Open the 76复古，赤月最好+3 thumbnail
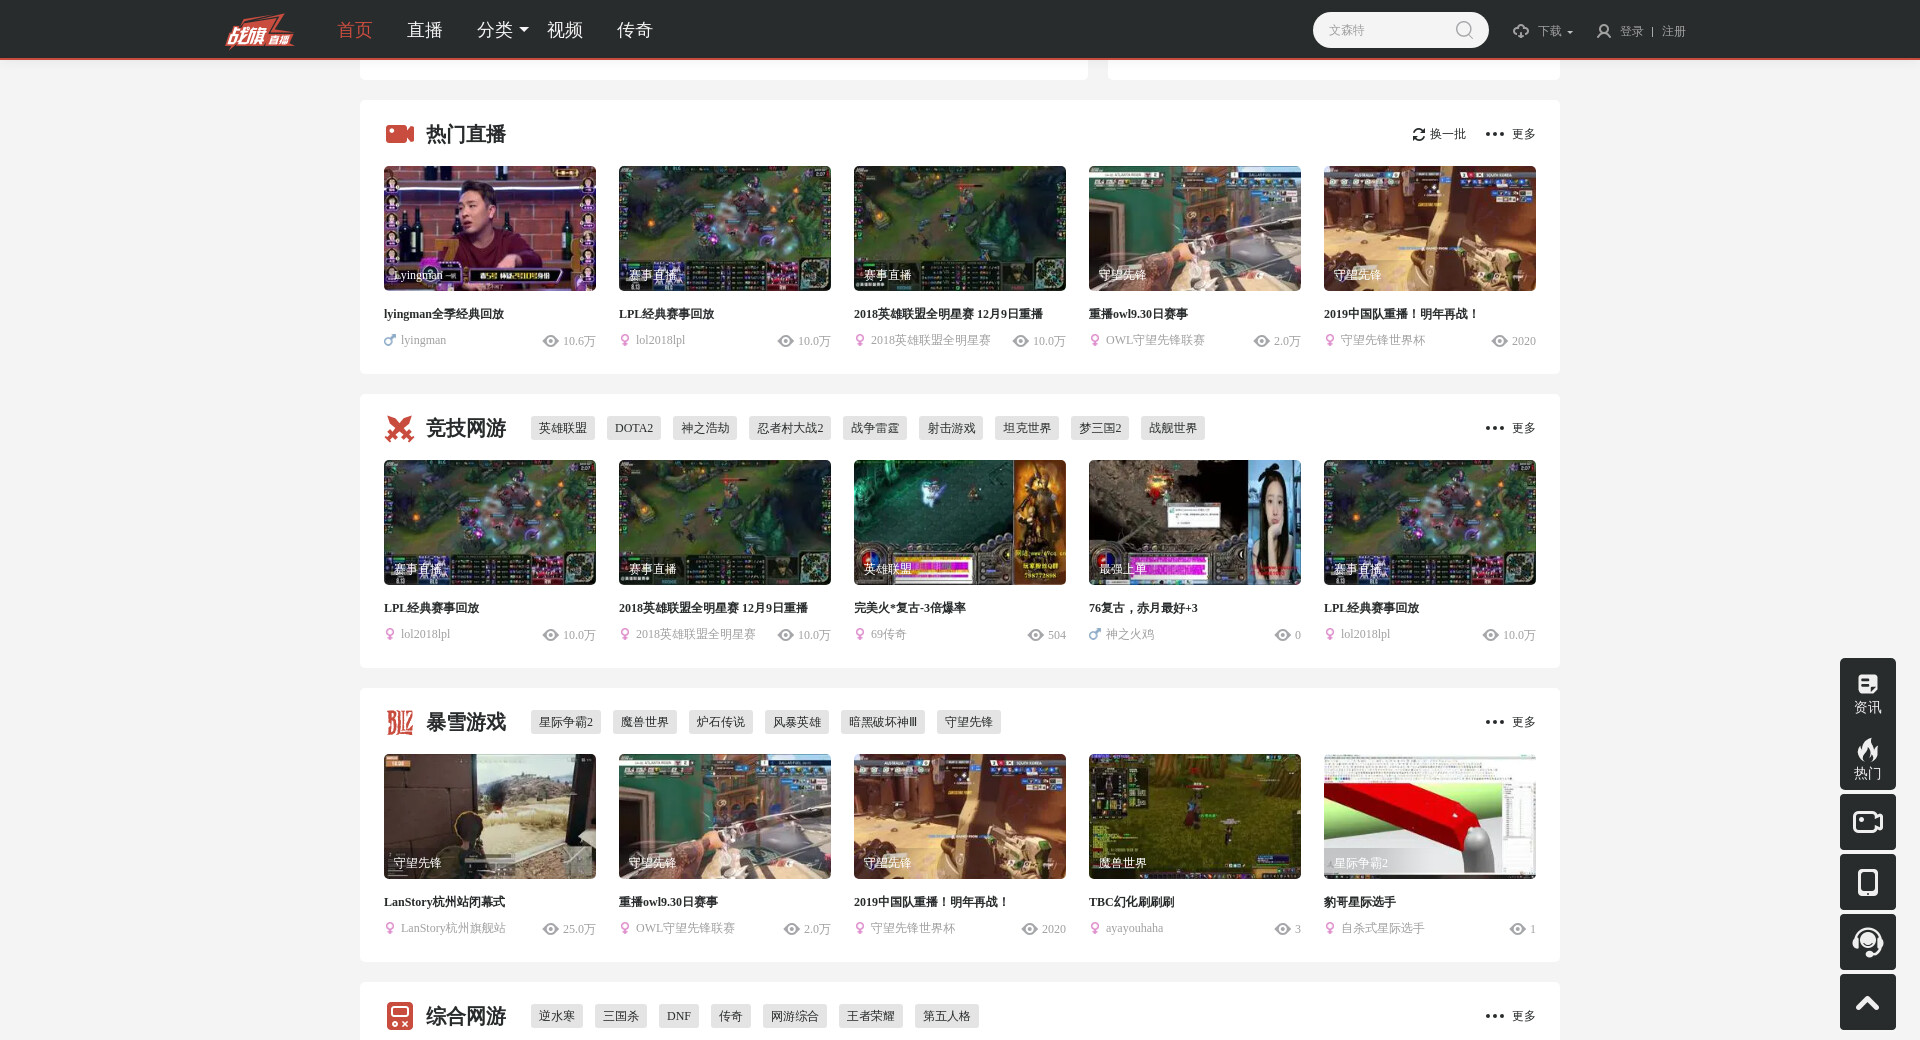 click(1195, 522)
